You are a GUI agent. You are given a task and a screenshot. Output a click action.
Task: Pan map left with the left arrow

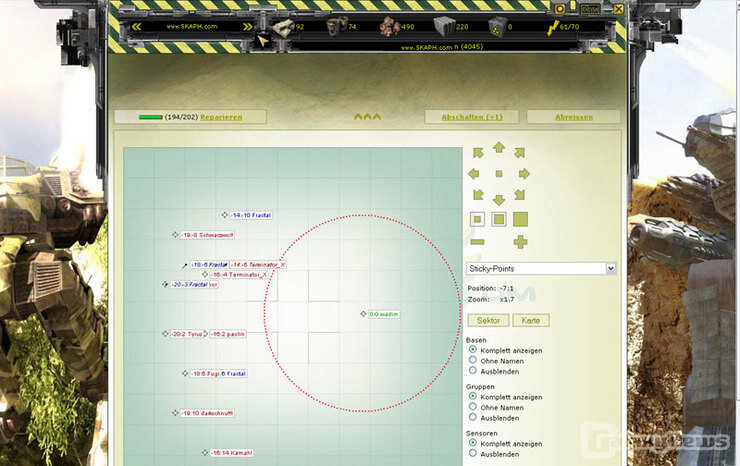[x=474, y=174]
